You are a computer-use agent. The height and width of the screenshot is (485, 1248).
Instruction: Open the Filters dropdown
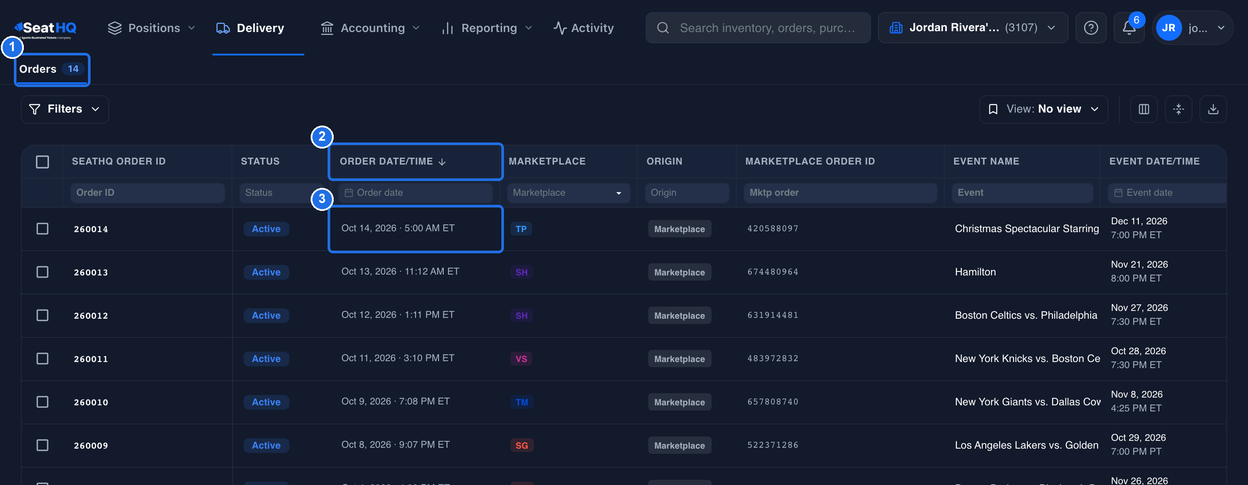(x=65, y=109)
